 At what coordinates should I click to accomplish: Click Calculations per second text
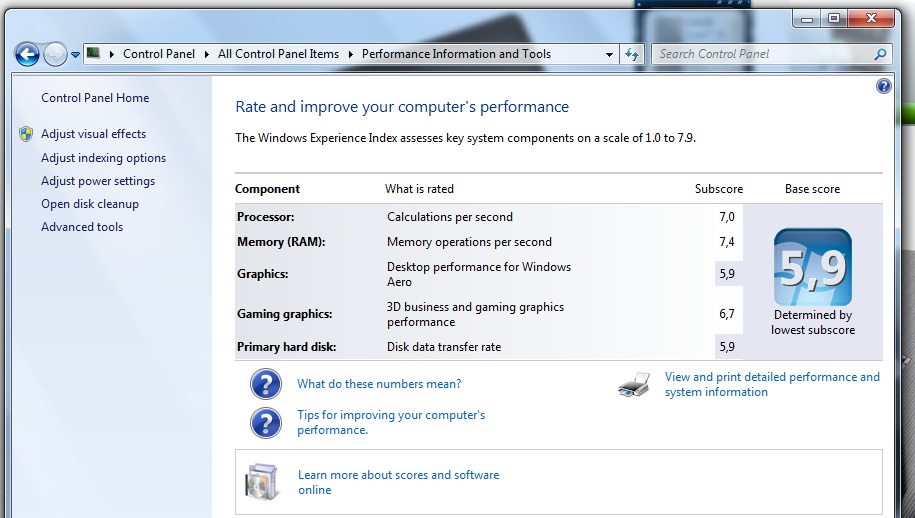[450, 217]
